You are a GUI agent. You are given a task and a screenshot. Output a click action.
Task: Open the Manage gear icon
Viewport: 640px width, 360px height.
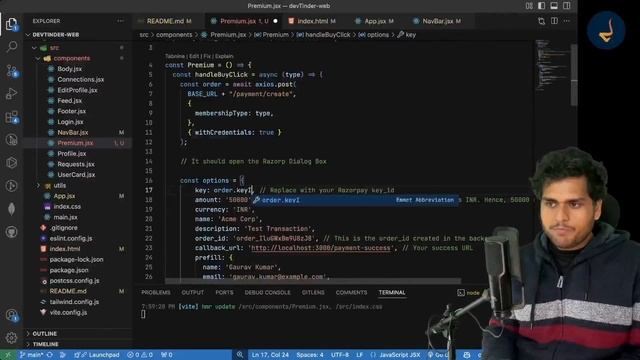point(11,338)
